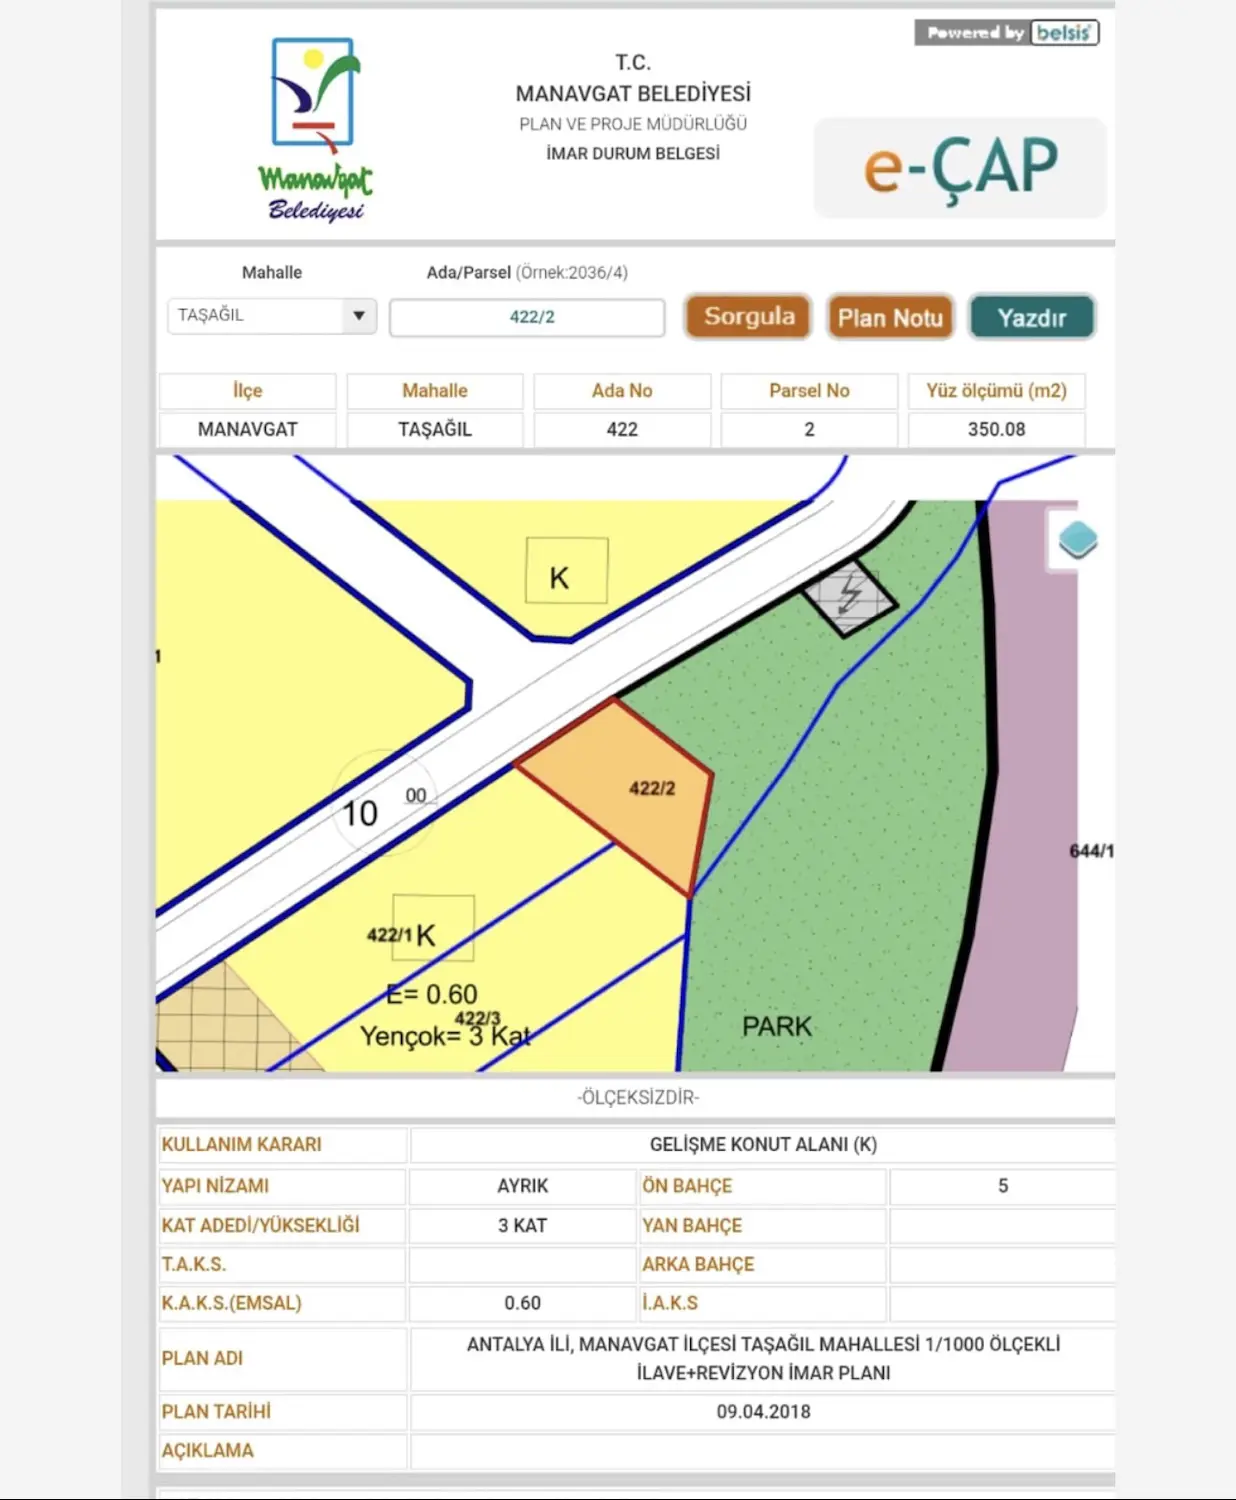This screenshot has height=1500, width=1236.
Task: Click the YAPI NİZAMI label
Action: (215, 1185)
